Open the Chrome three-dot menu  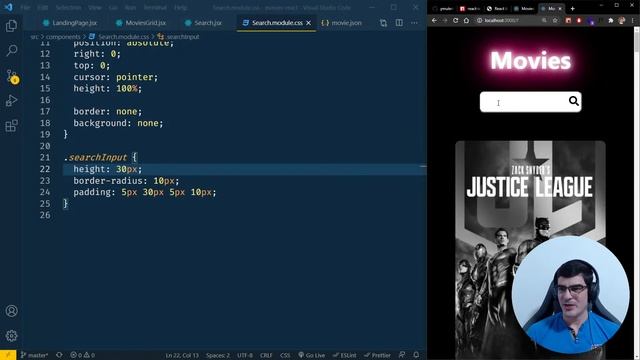[x=633, y=20]
